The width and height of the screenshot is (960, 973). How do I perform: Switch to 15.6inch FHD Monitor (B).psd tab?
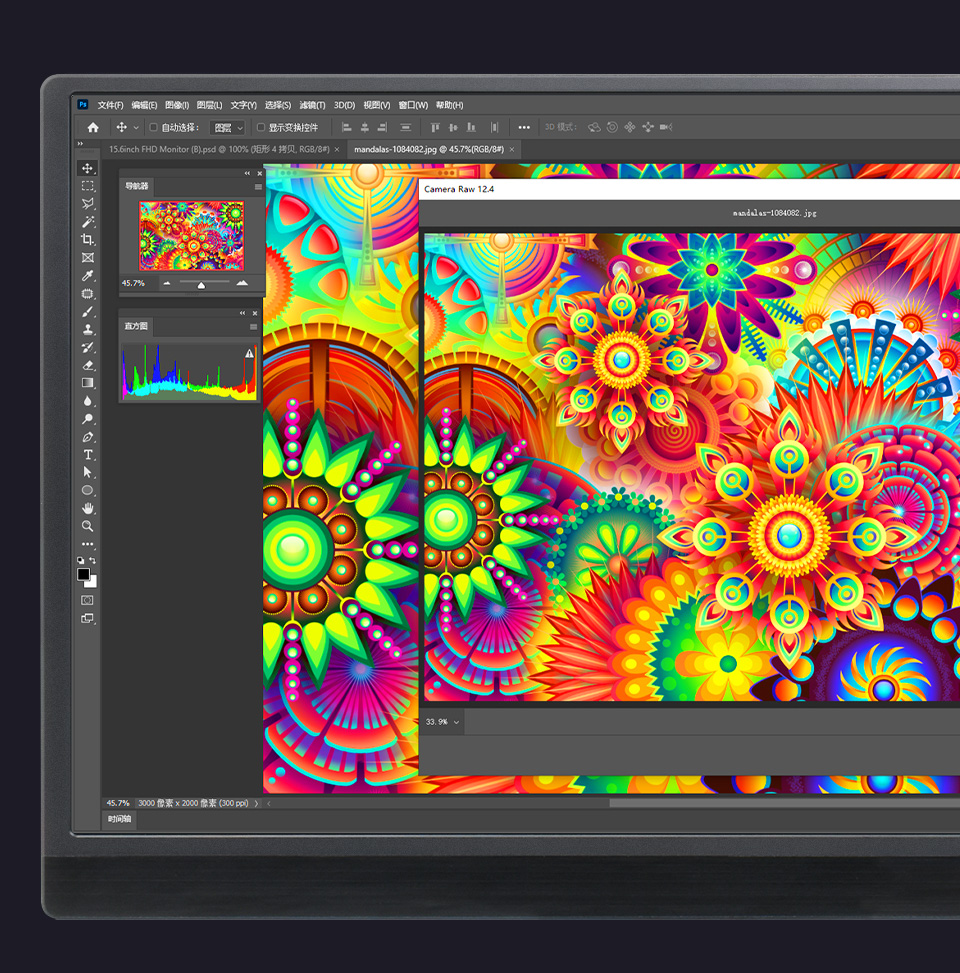[218, 149]
